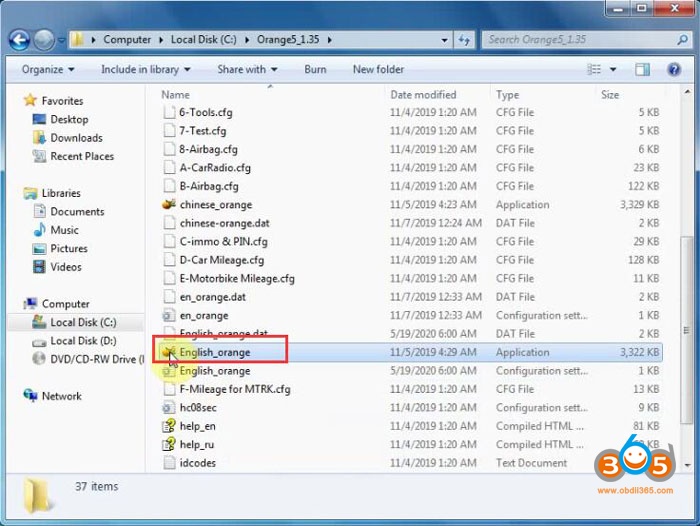Open Help with the question mark icon
700x526 pixels.
pos(674,69)
